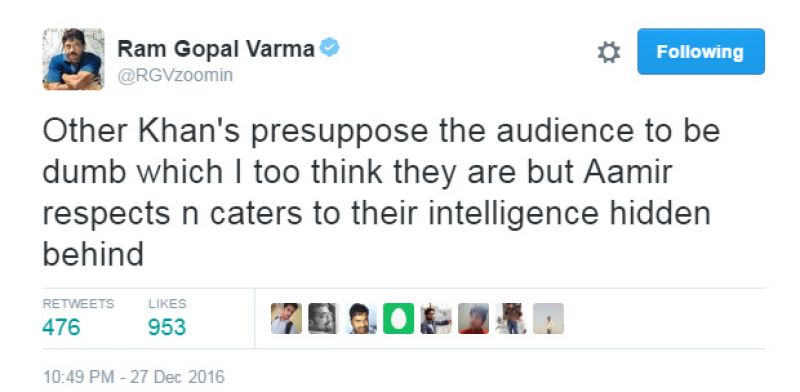
Task: Click the 10:49 PM - 27 Dec 2016 timestamp
Action: pyautogui.click(x=134, y=377)
